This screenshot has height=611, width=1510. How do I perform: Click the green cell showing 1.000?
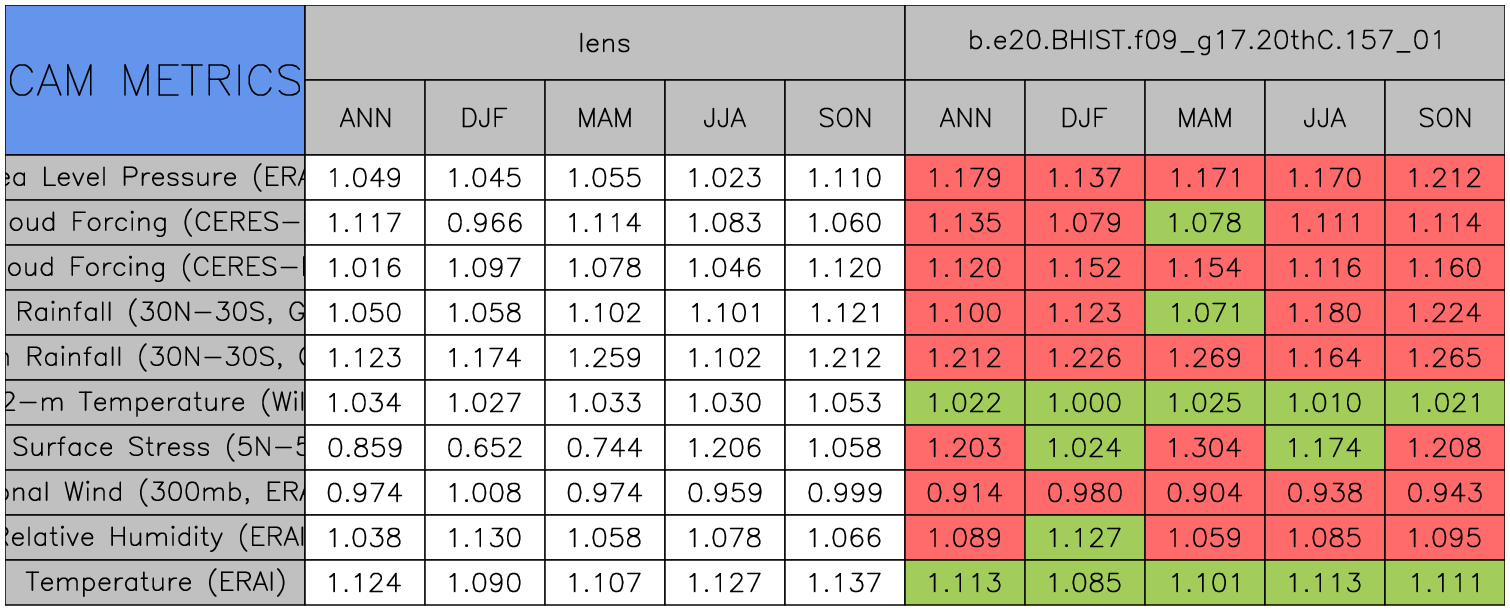point(1084,403)
